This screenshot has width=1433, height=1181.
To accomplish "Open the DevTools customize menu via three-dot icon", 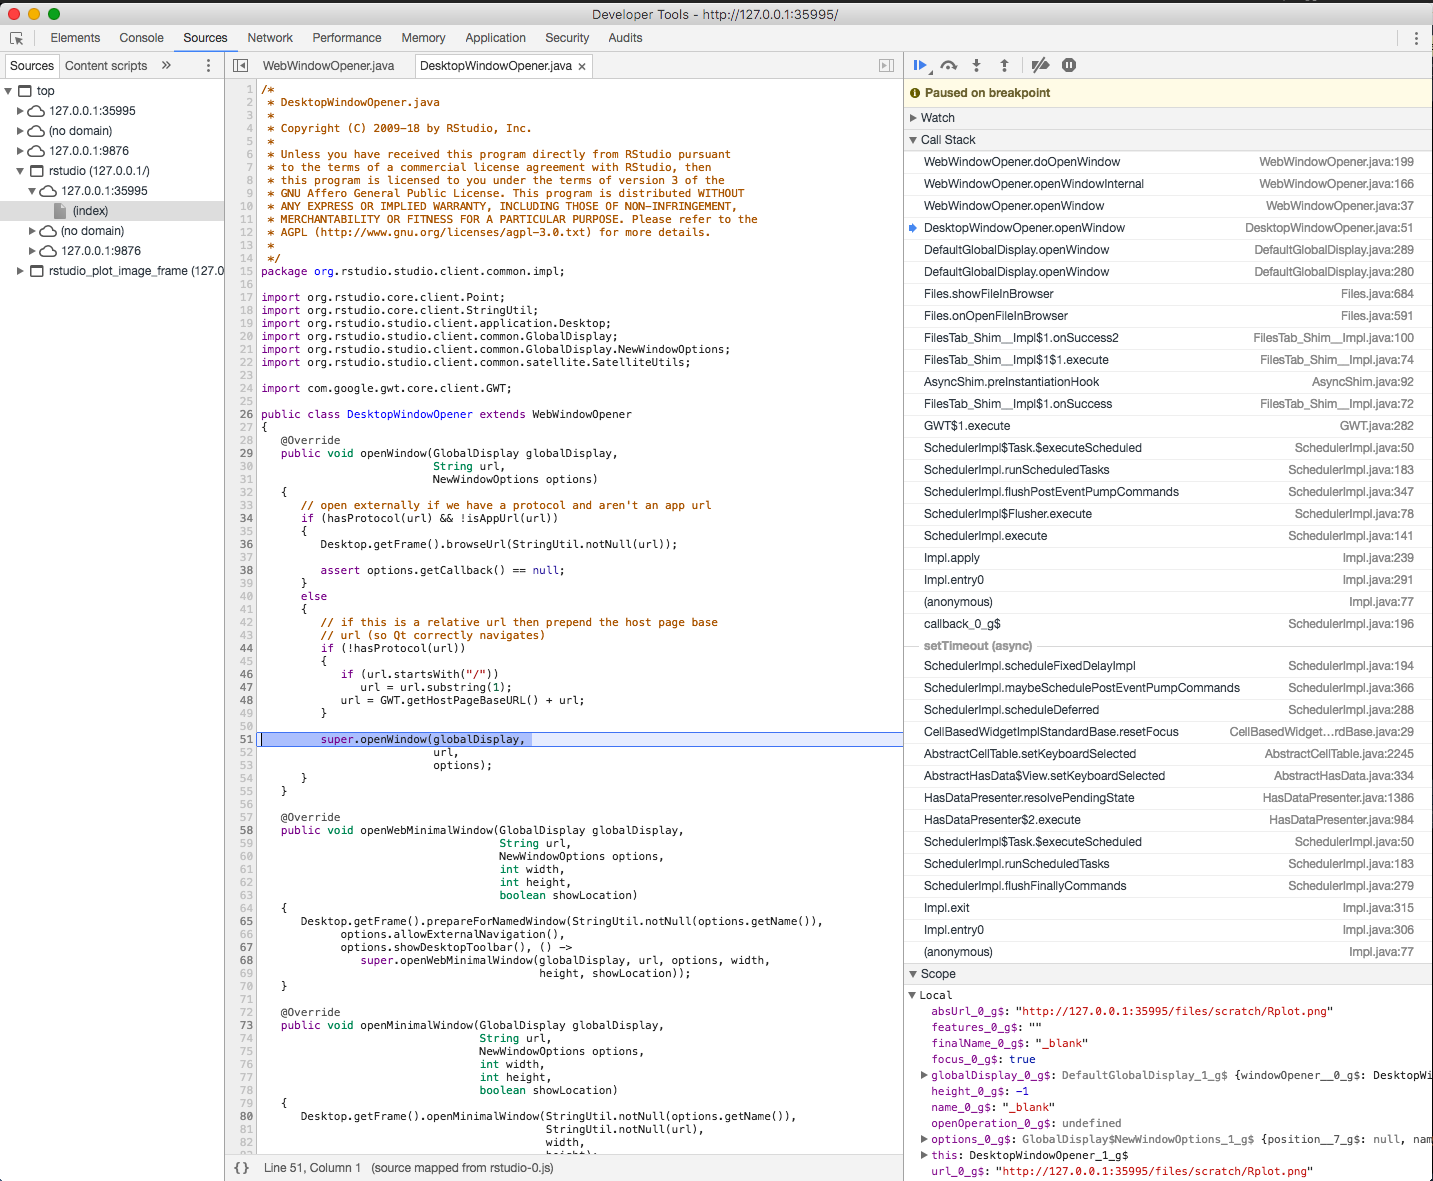I will pos(1415,37).
